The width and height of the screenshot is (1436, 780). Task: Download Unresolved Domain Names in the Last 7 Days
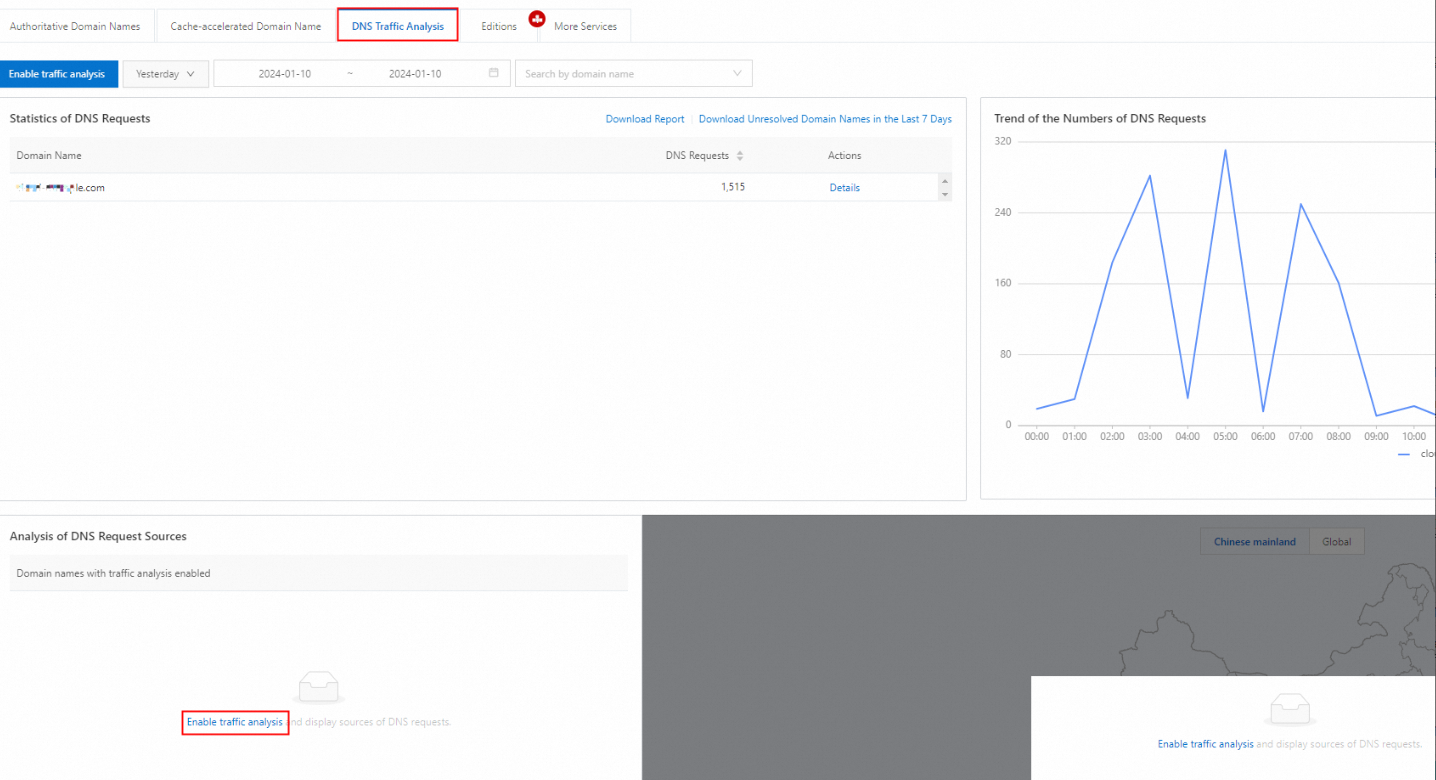[825, 119]
